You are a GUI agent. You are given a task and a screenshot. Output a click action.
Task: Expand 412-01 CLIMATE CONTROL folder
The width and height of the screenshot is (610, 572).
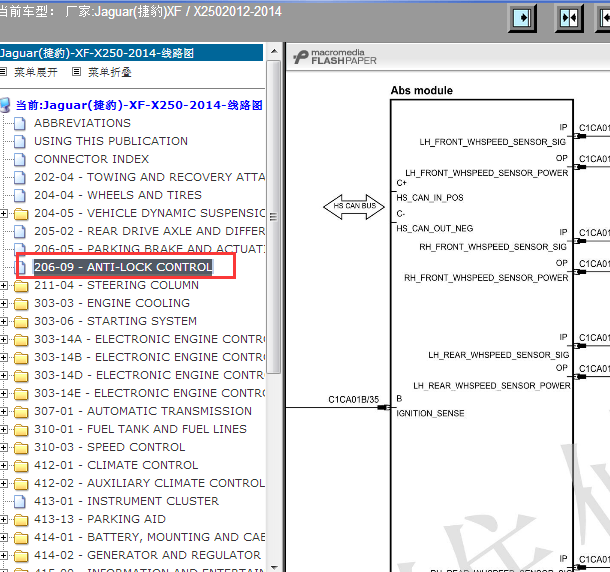(x=4, y=465)
